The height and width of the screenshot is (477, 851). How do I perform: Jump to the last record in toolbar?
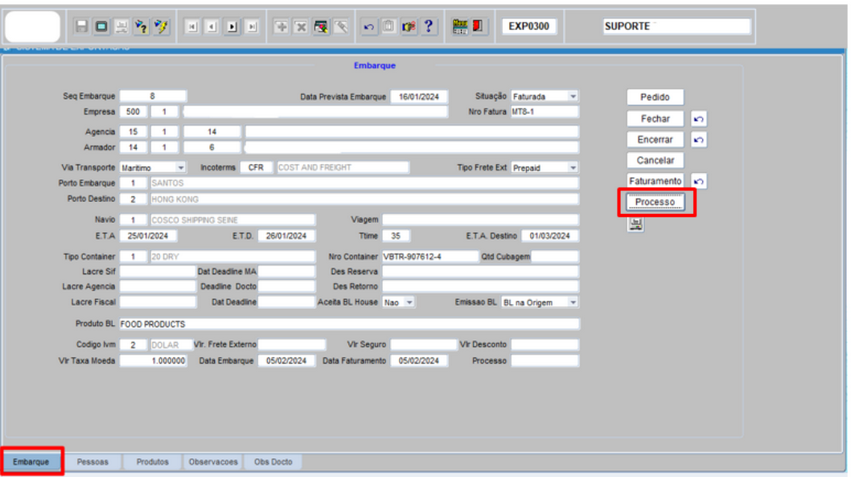point(252,27)
